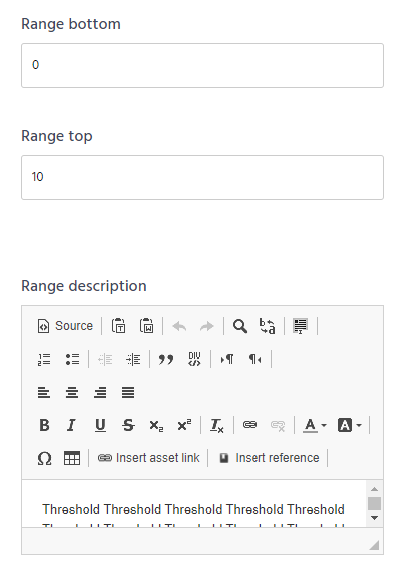This screenshot has height=567, width=398.
Task: Click the editor scrollbar up arrow
Action: click(x=375, y=489)
